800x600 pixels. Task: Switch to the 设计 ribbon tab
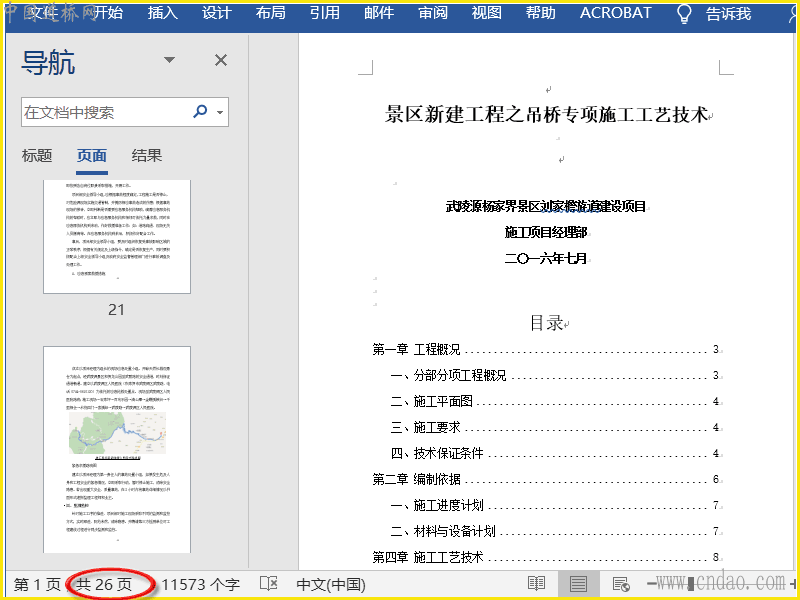(x=216, y=13)
